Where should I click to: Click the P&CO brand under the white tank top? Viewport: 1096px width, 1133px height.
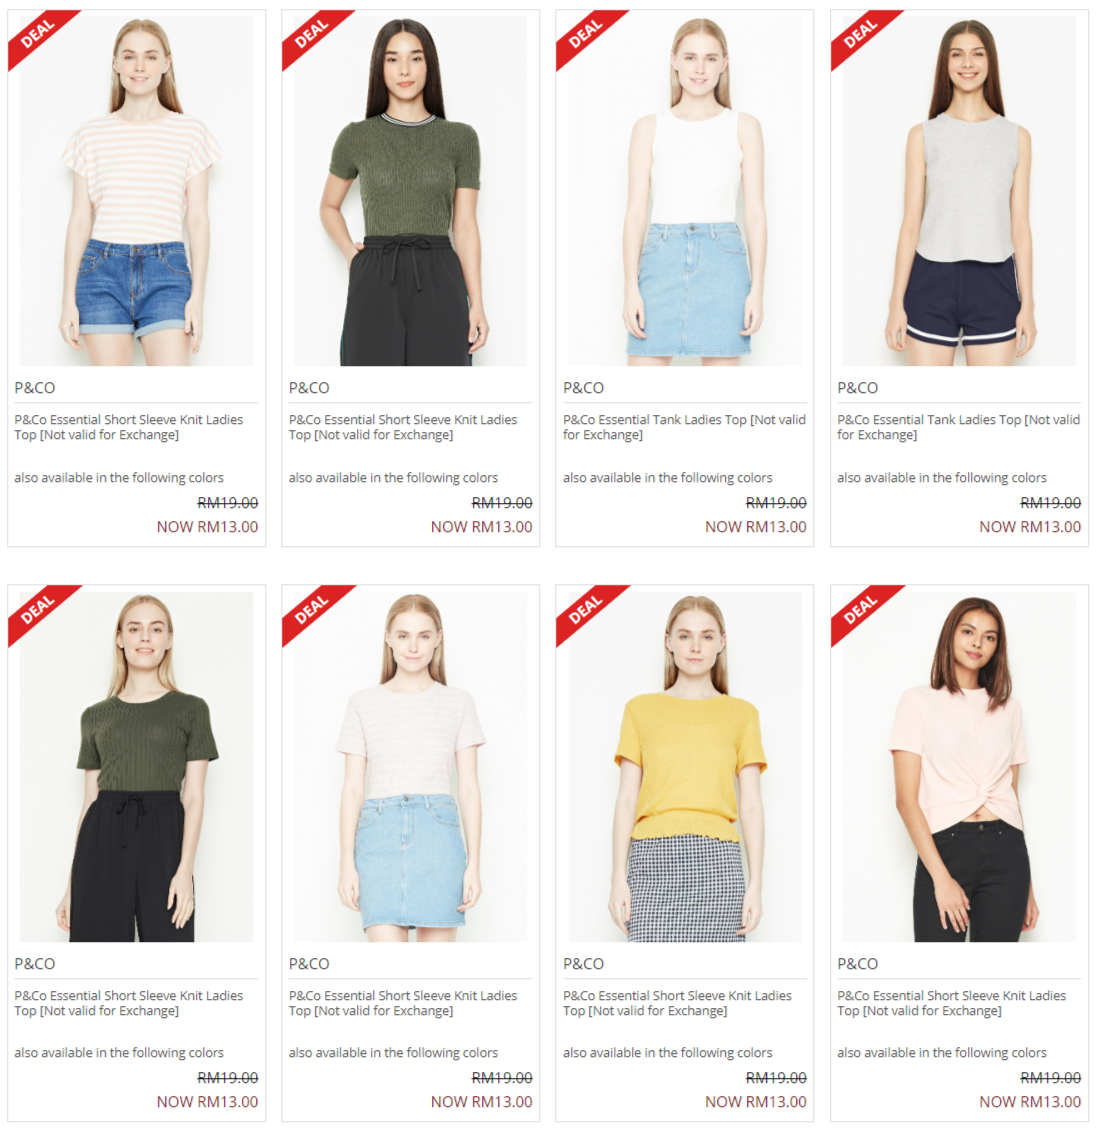[583, 388]
